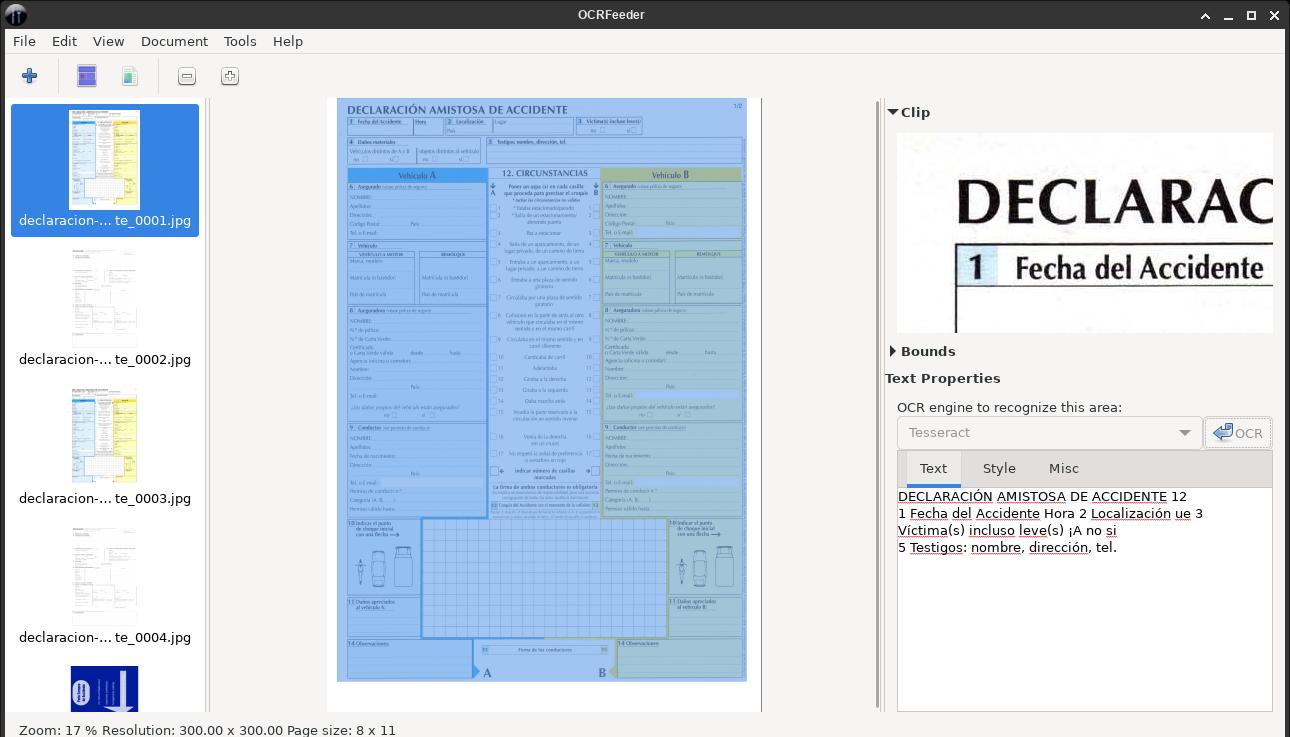Switch to the Text tab

click(x=933, y=468)
